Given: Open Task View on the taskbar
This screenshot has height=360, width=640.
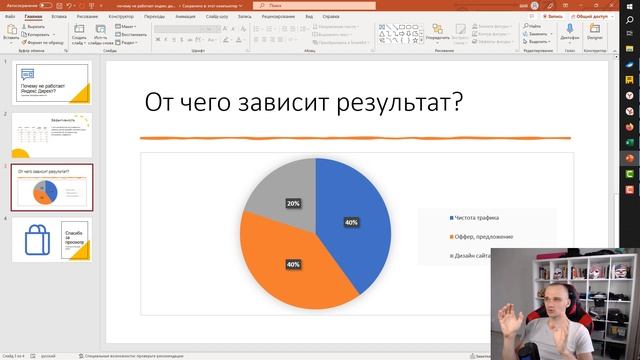Looking at the screenshot, I should pos(629,33).
